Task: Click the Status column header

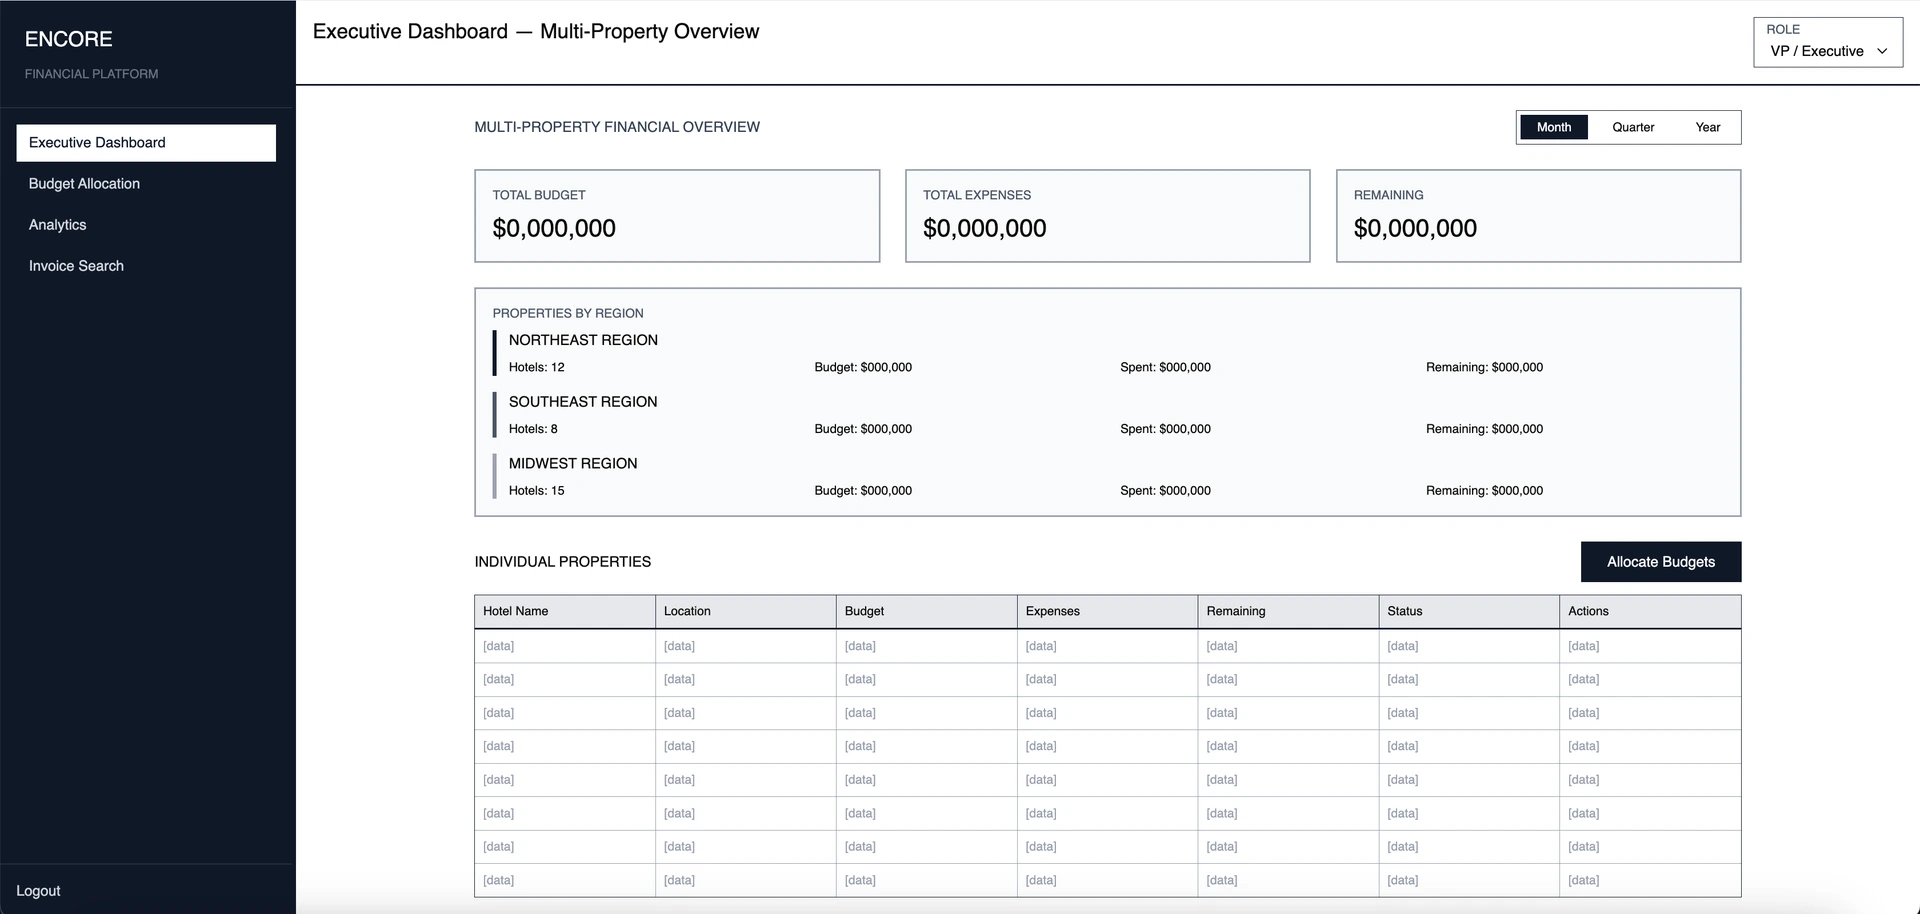Action: click(x=1404, y=611)
